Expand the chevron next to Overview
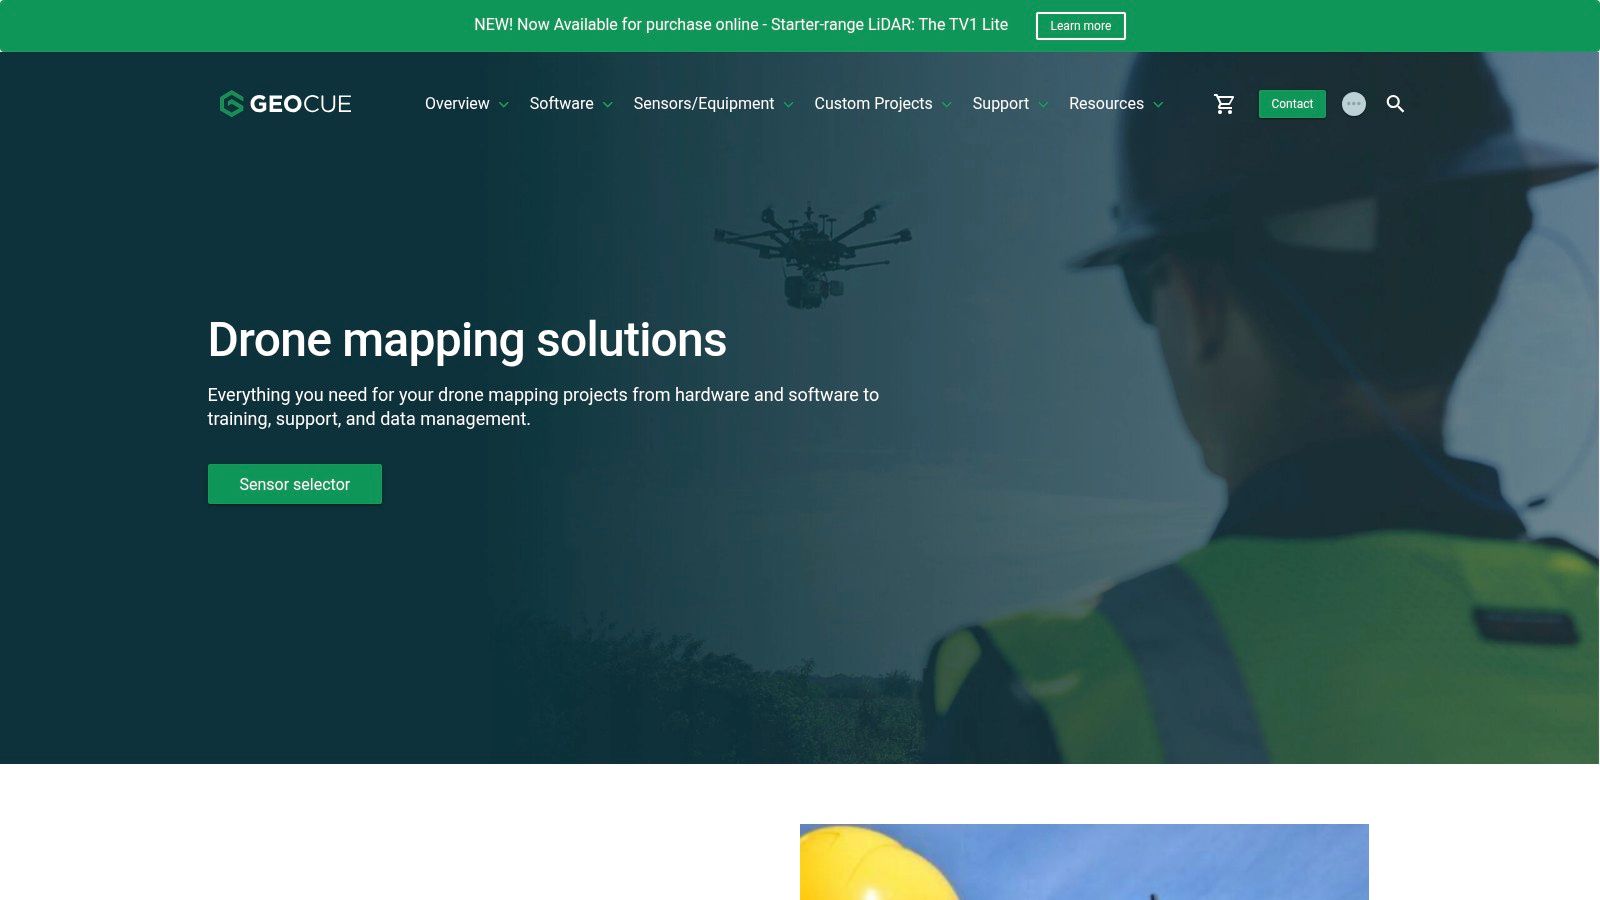1600x900 pixels. [x=504, y=105]
